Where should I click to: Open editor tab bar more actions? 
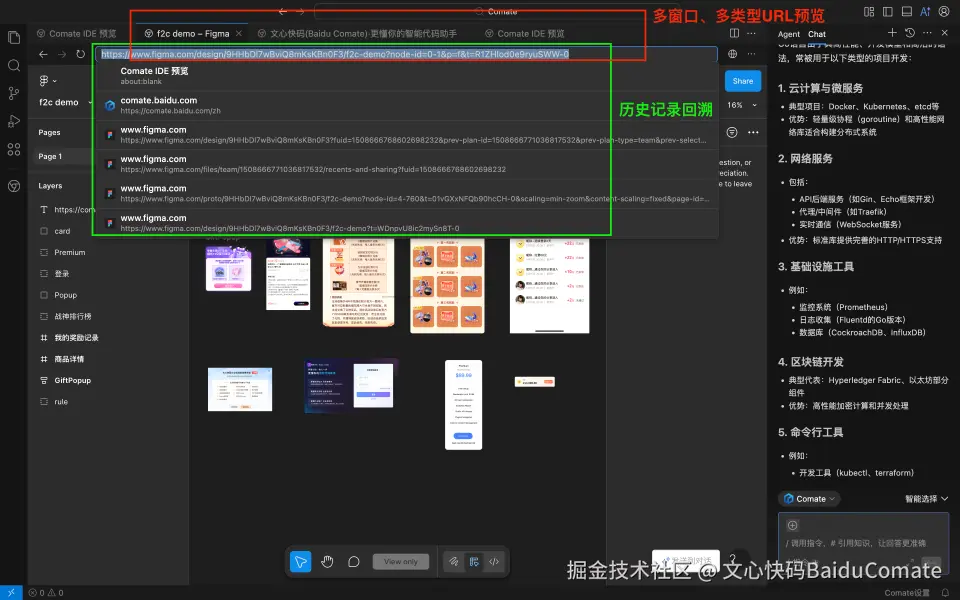[751, 33]
